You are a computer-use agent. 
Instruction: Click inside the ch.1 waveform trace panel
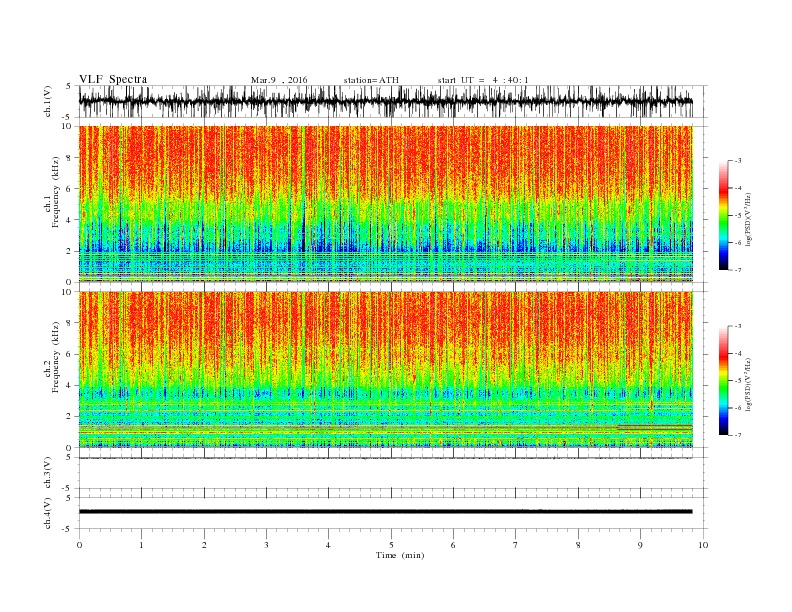click(393, 101)
